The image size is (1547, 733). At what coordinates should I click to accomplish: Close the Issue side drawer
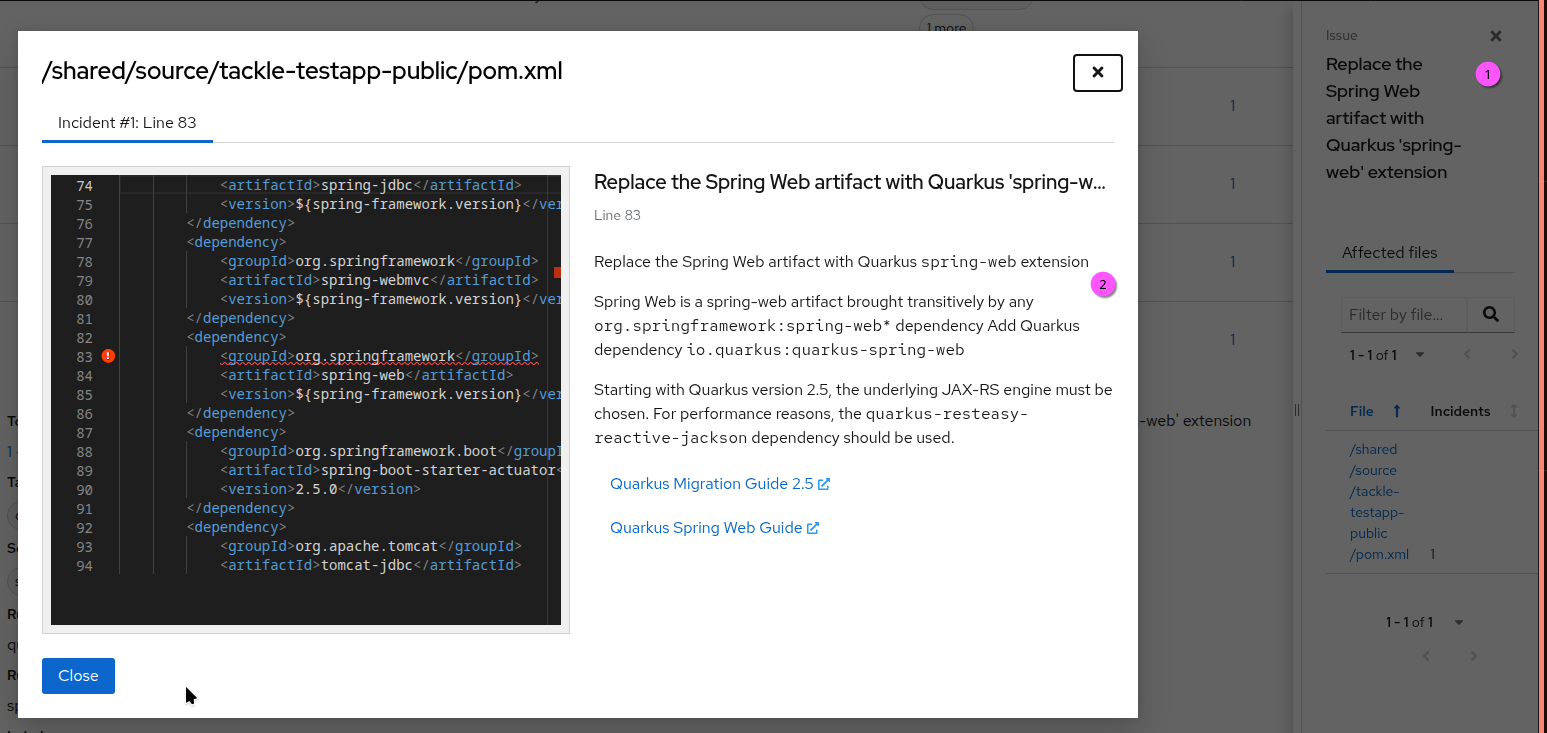[1496, 36]
